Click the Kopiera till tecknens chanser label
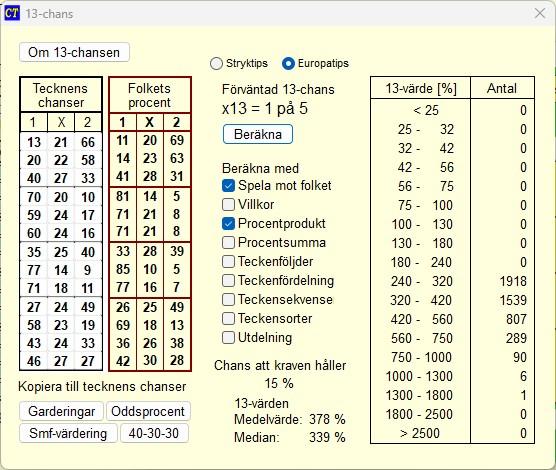Viewport: 556px width, 470px height. coord(102,386)
